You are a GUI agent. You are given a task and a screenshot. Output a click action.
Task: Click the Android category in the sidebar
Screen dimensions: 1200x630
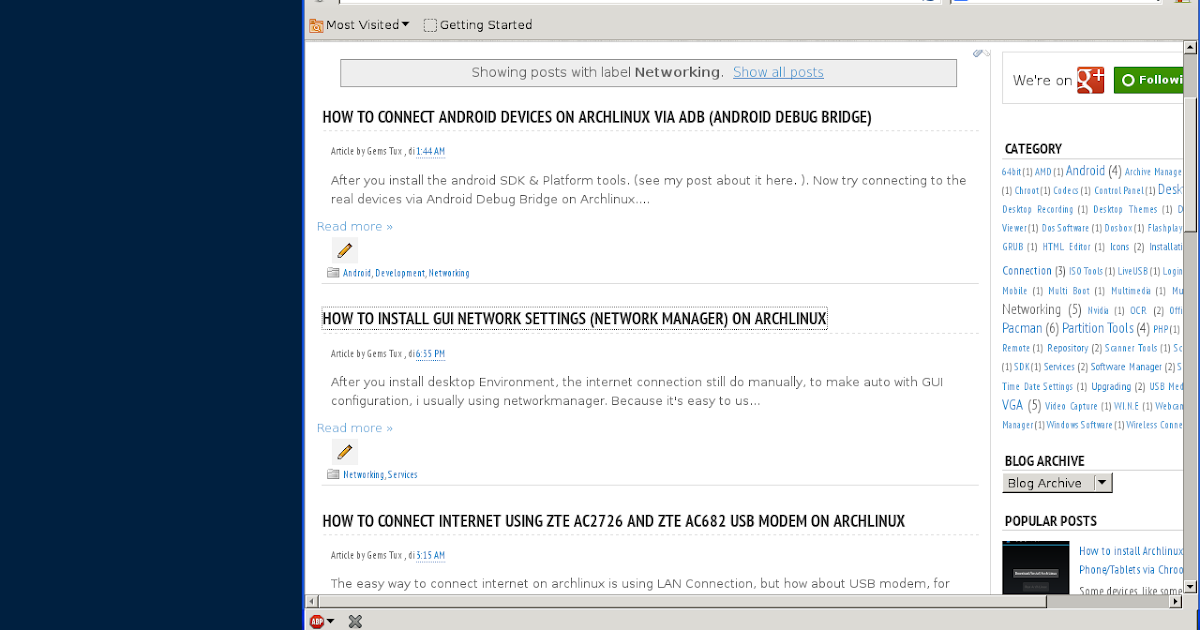click(1085, 170)
